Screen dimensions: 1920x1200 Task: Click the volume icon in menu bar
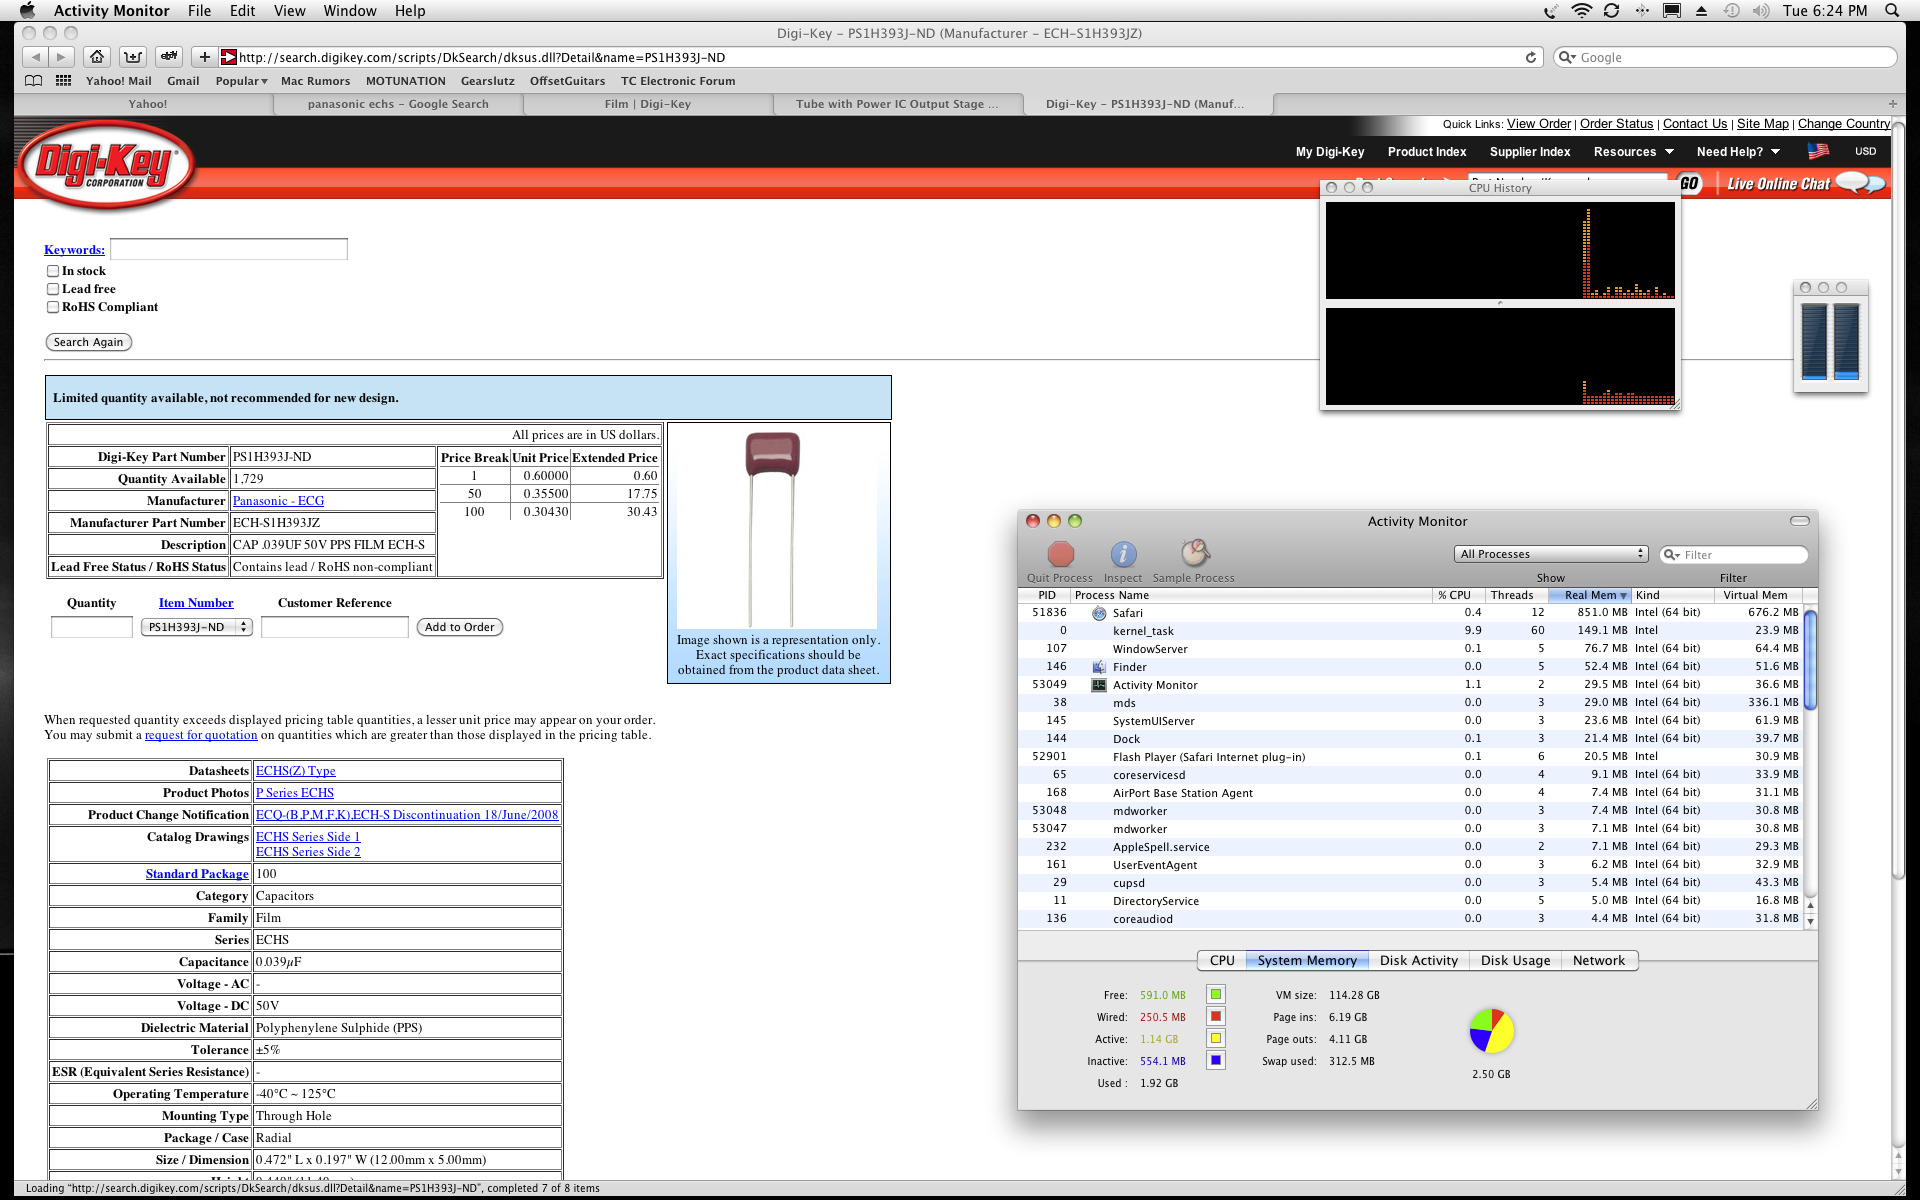1761,10
